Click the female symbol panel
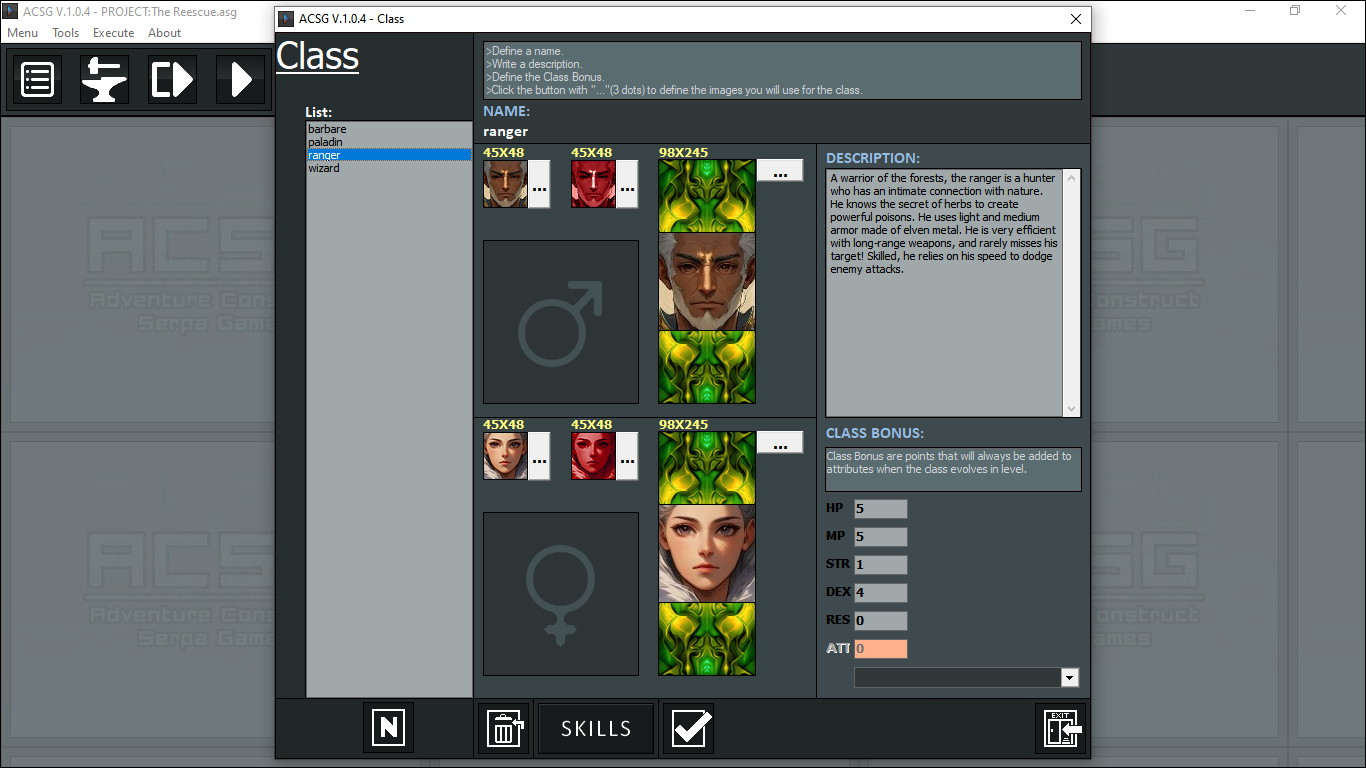This screenshot has width=1366, height=768. coord(561,594)
